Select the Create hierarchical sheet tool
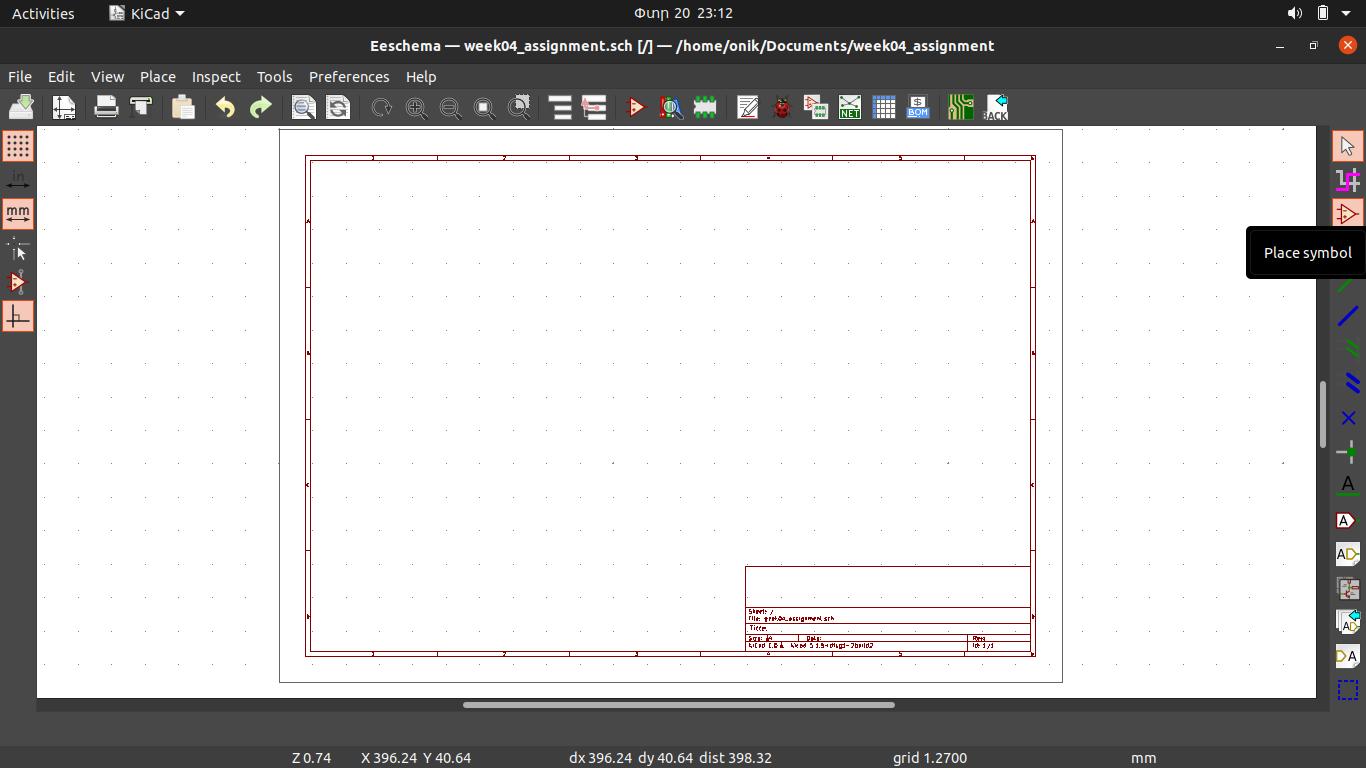The image size is (1366, 768). (1347, 588)
